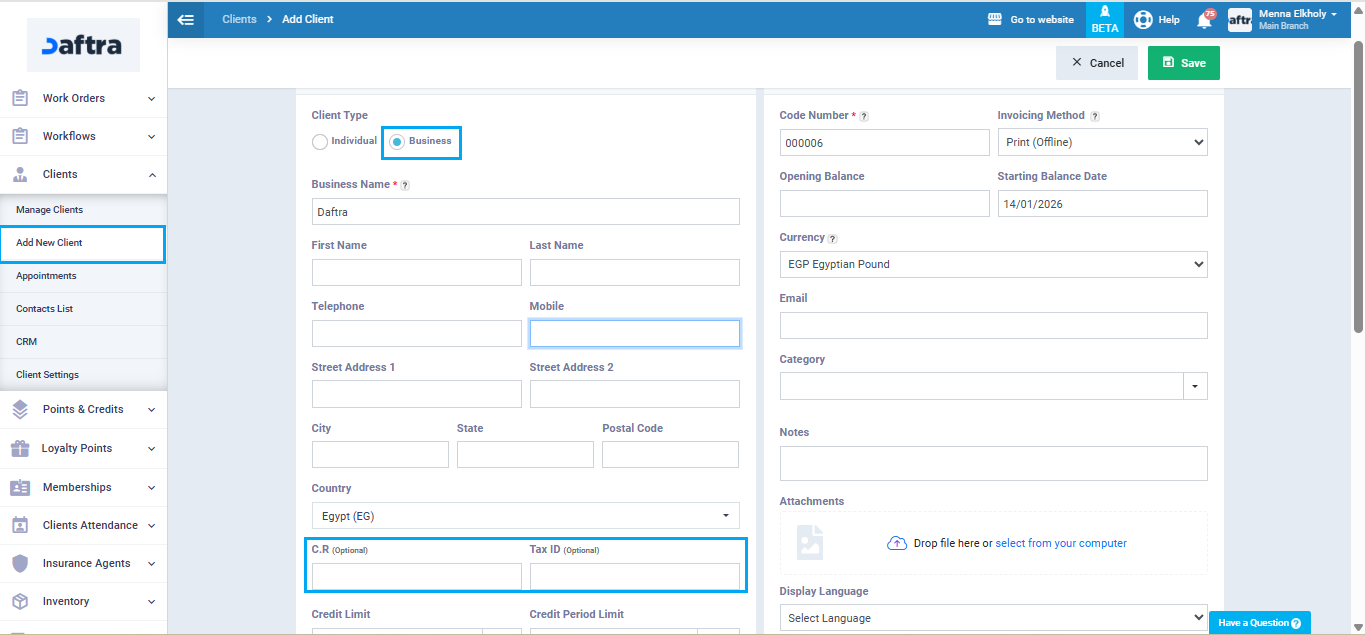Click the sidebar collapse arrow icon
1365x635 pixels.
pos(185,19)
